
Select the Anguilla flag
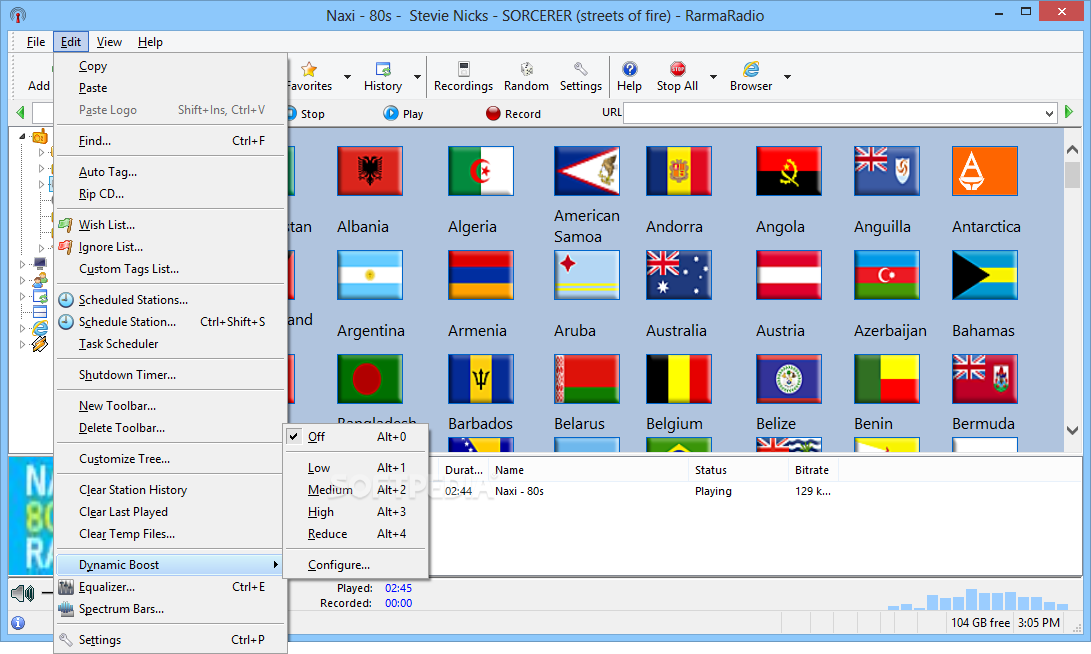coord(887,171)
